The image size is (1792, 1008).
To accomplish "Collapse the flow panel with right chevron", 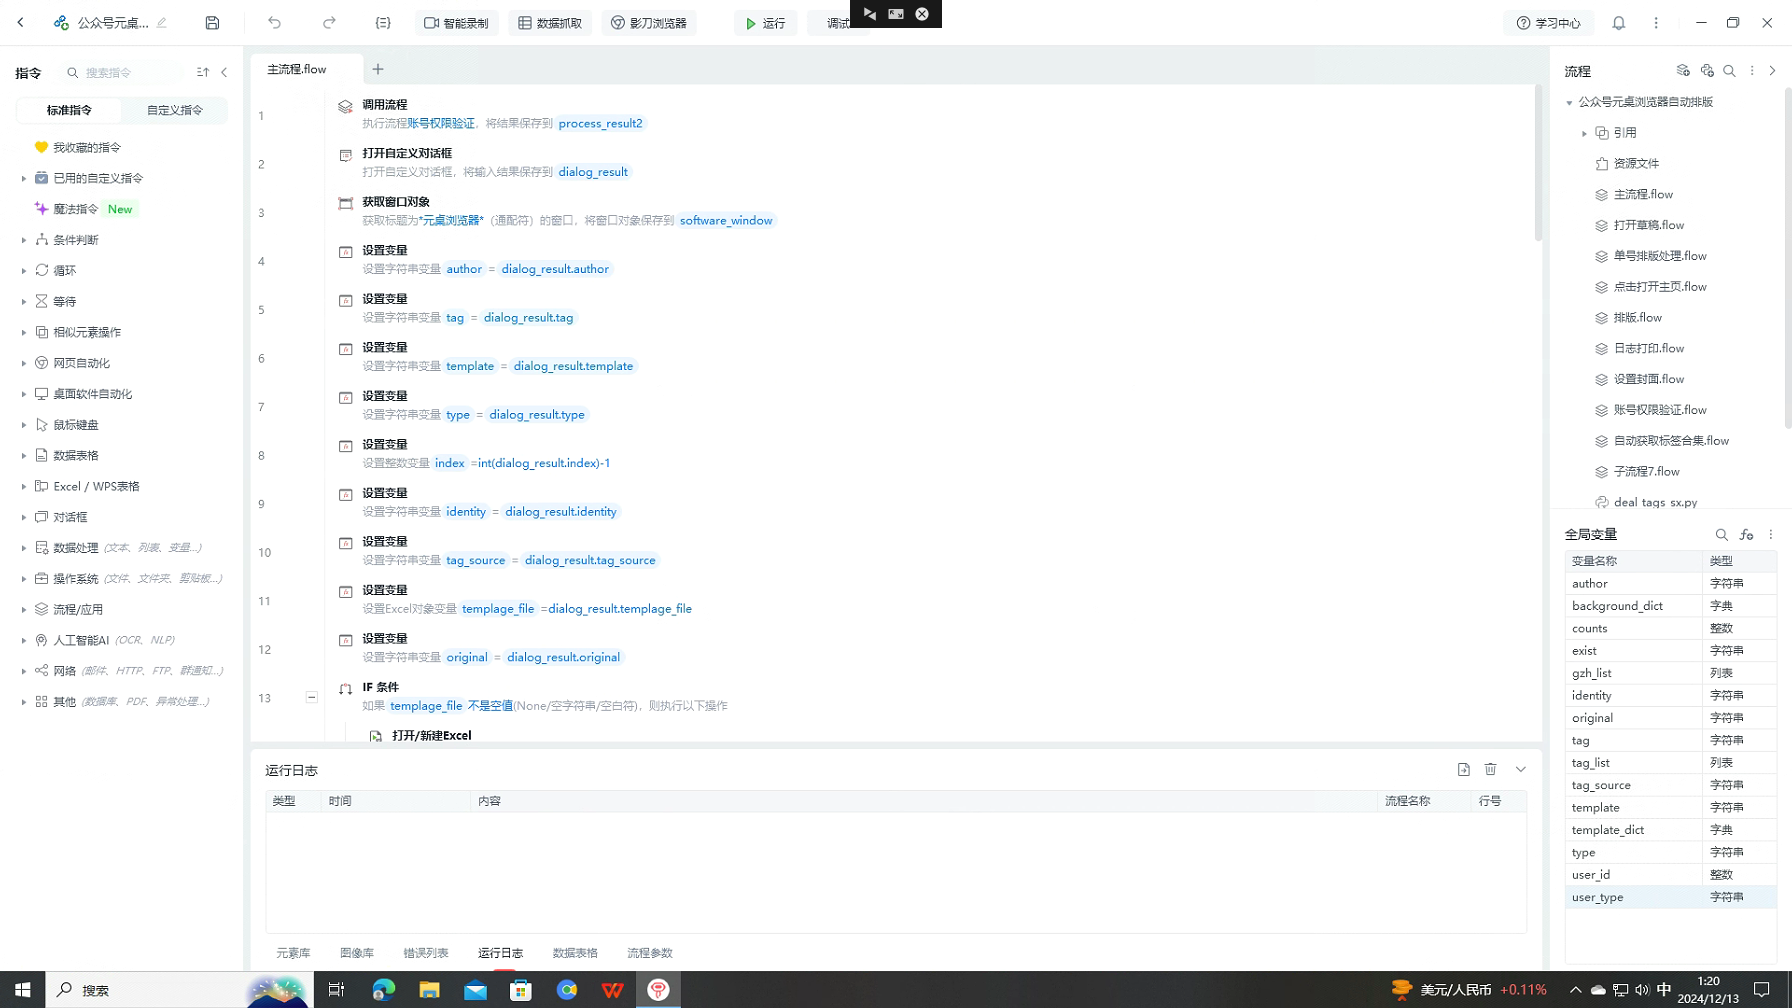I will pos(1772,71).
